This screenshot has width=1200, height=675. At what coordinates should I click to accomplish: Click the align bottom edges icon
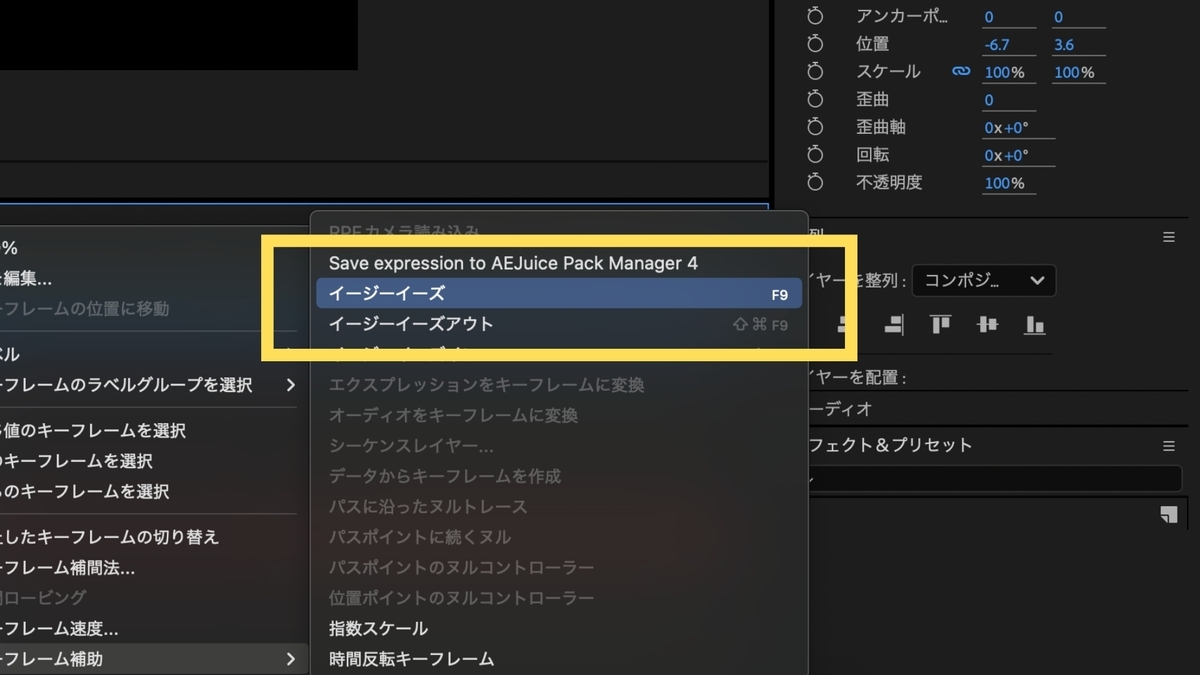coord(1034,324)
